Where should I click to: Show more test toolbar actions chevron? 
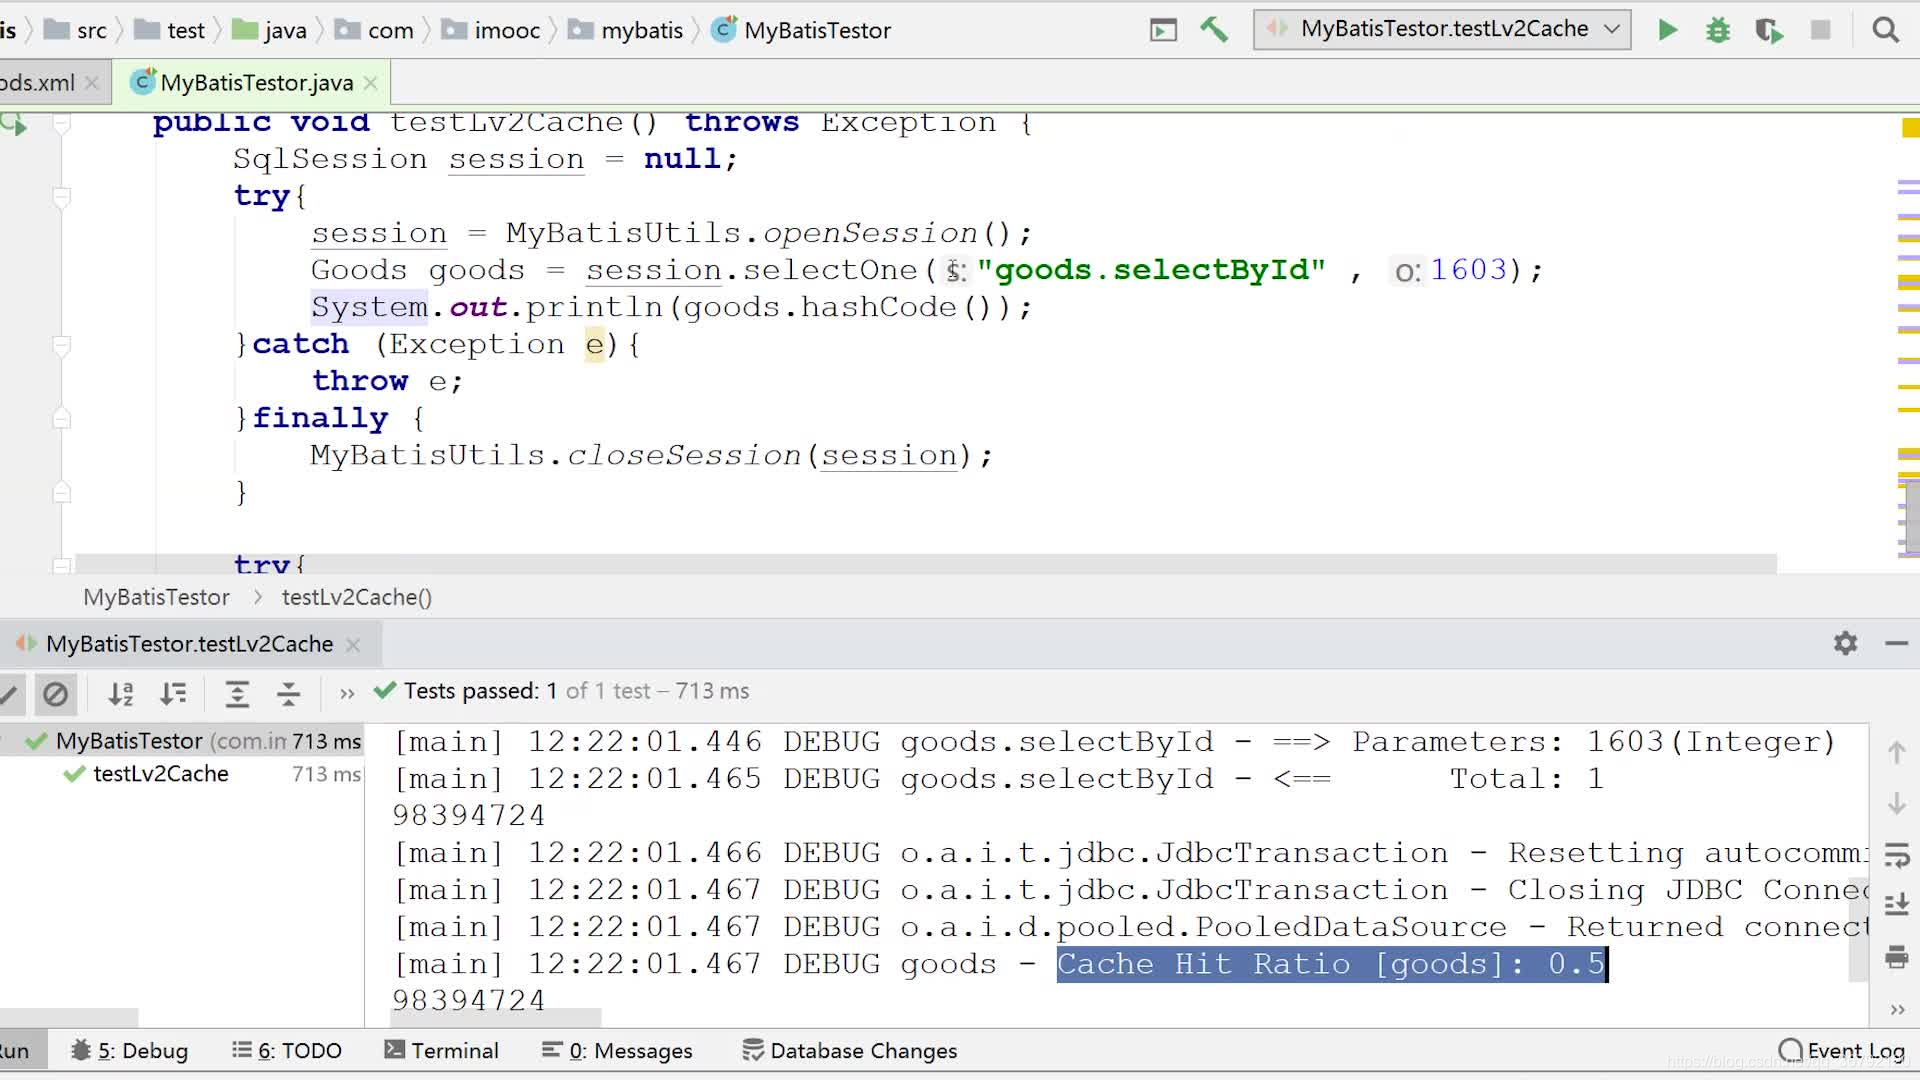[347, 693]
